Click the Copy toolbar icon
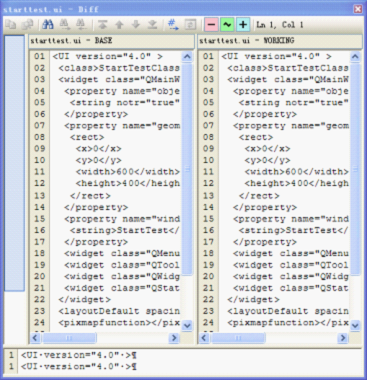This screenshot has width=367, height=380. 11,25
